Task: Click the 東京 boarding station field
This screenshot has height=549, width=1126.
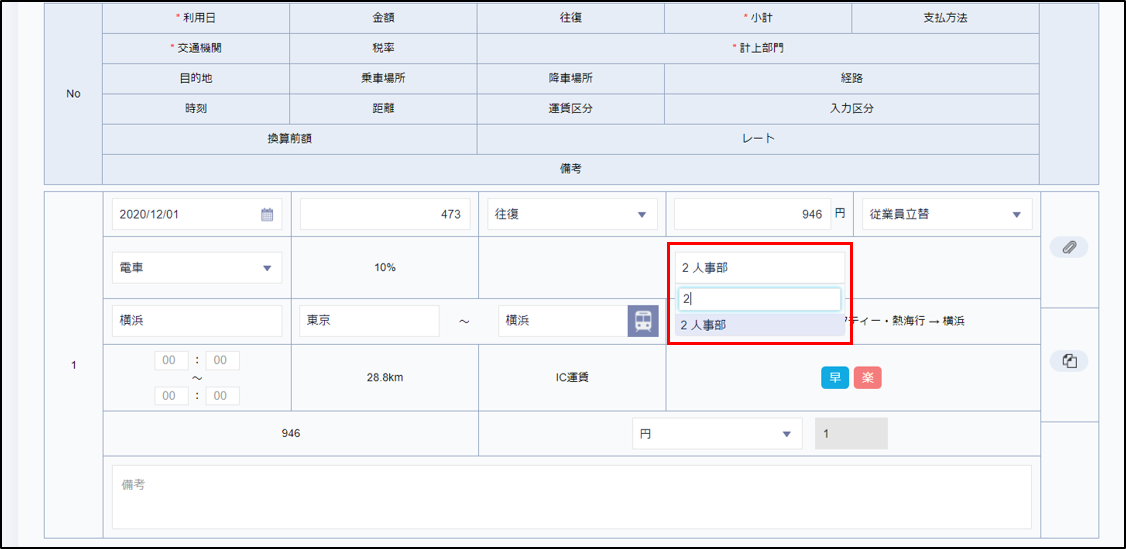Action: point(369,321)
